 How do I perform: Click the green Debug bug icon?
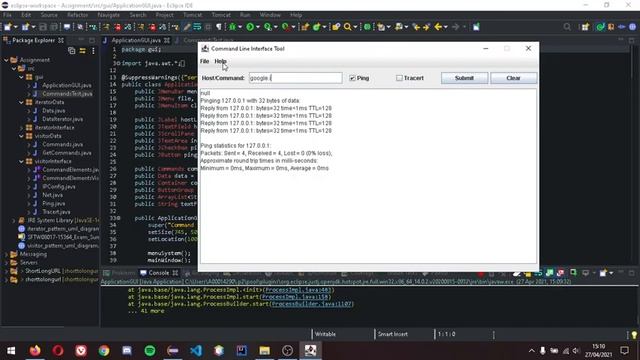[232, 27]
